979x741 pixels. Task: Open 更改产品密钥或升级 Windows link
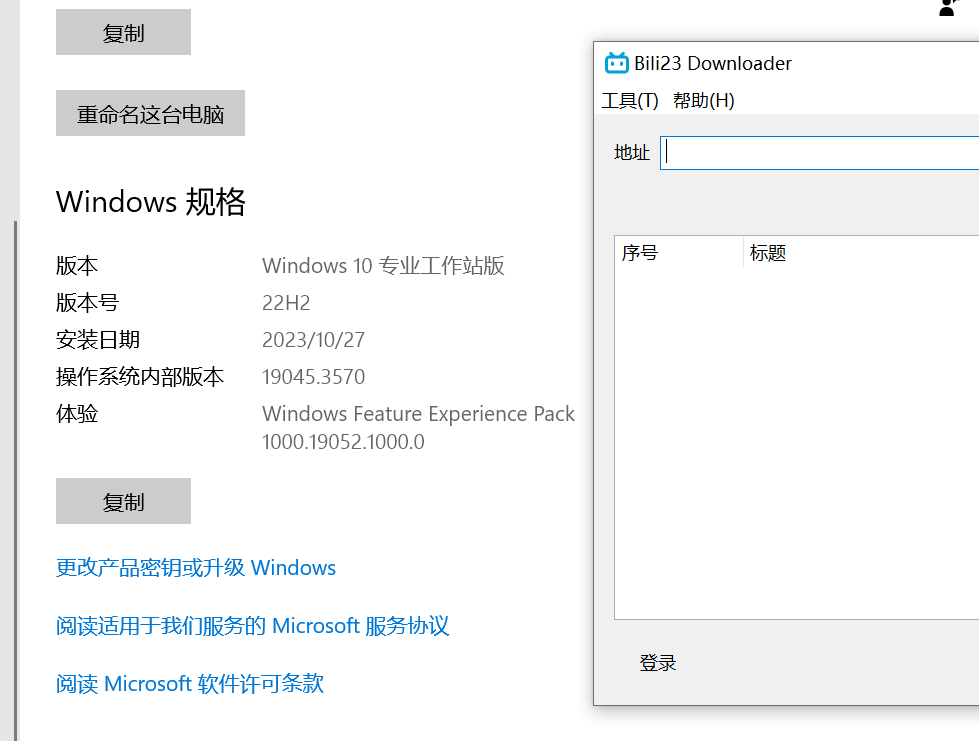(196, 567)
